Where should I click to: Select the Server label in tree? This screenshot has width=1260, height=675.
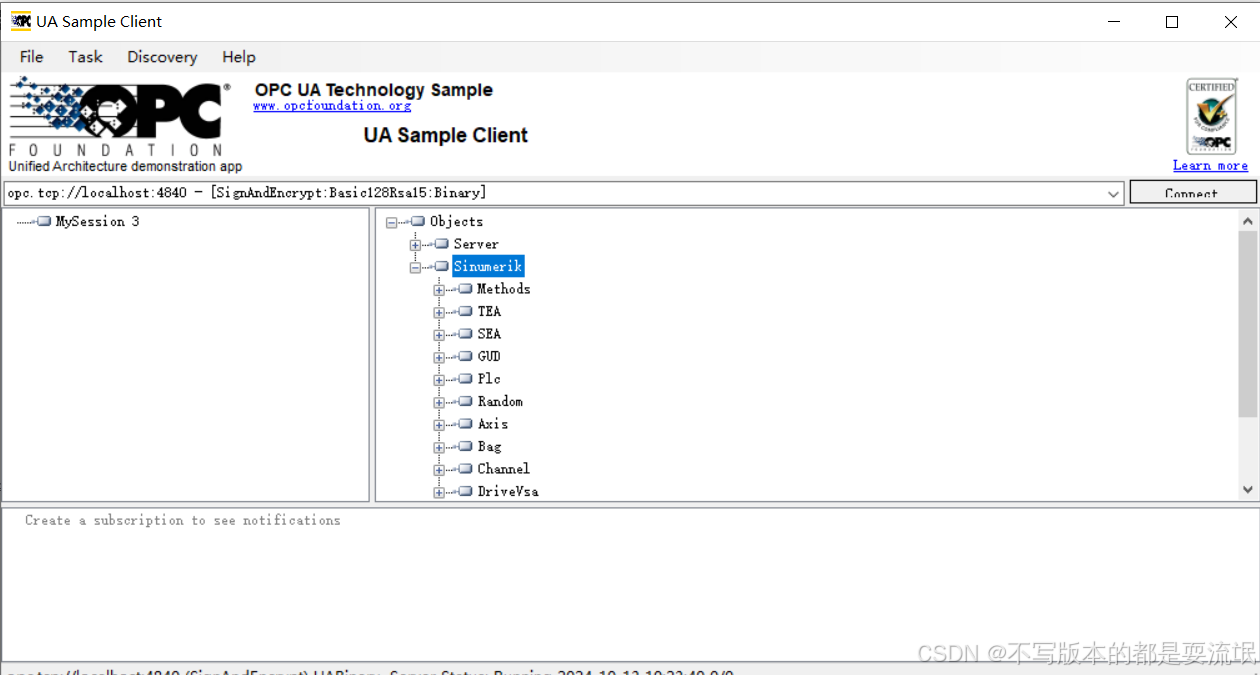pyautogui.click(x=476, y=244)
